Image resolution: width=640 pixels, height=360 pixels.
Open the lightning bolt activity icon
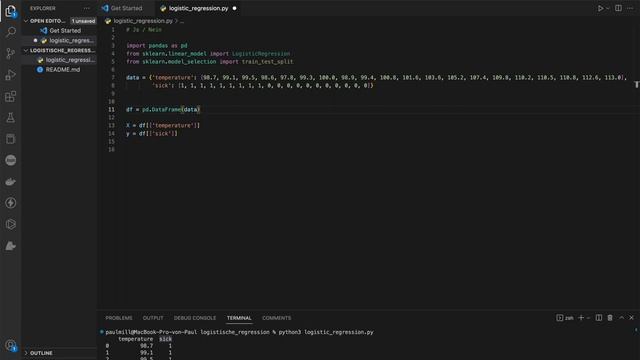11,203
